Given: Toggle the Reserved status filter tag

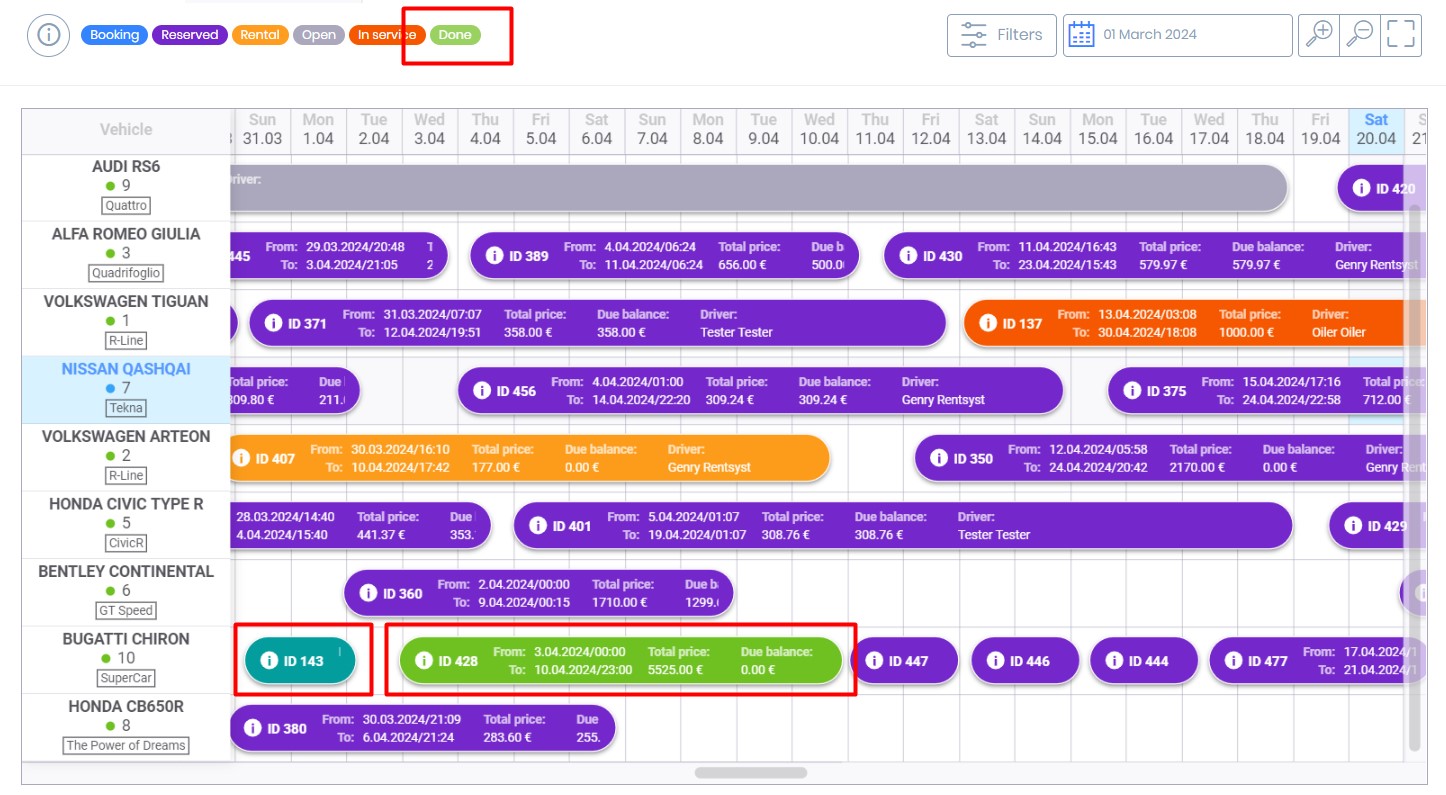Looking at the screenshot, I should (x=189, y=35).
